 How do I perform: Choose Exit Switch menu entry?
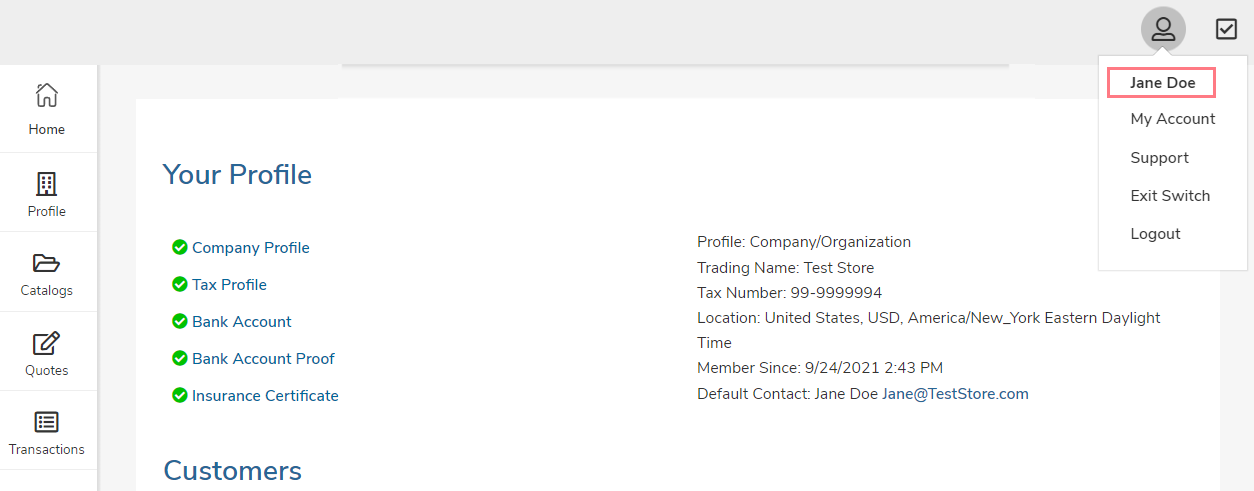click(1170, 196)
